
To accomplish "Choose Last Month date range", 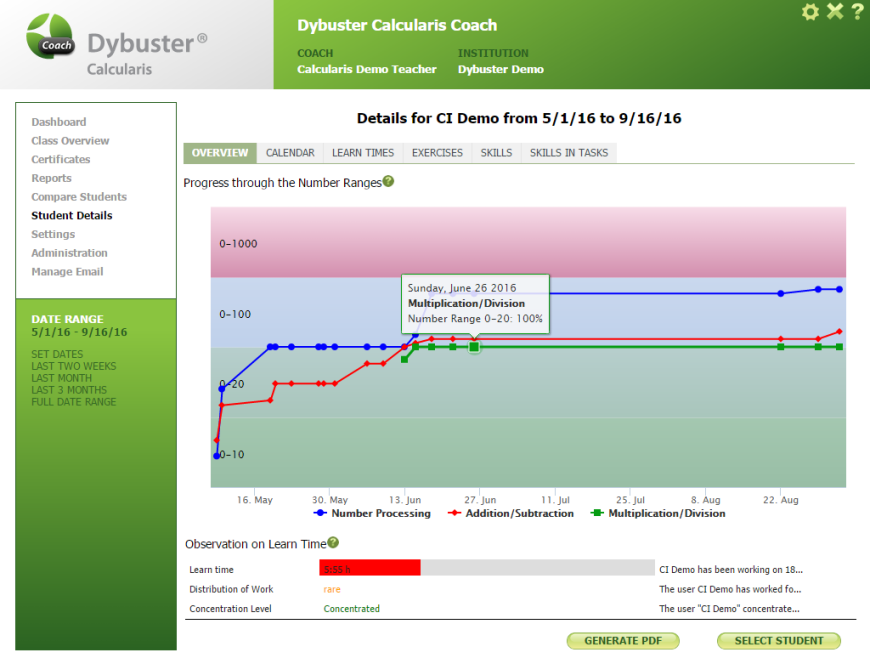I will (62, 378).
